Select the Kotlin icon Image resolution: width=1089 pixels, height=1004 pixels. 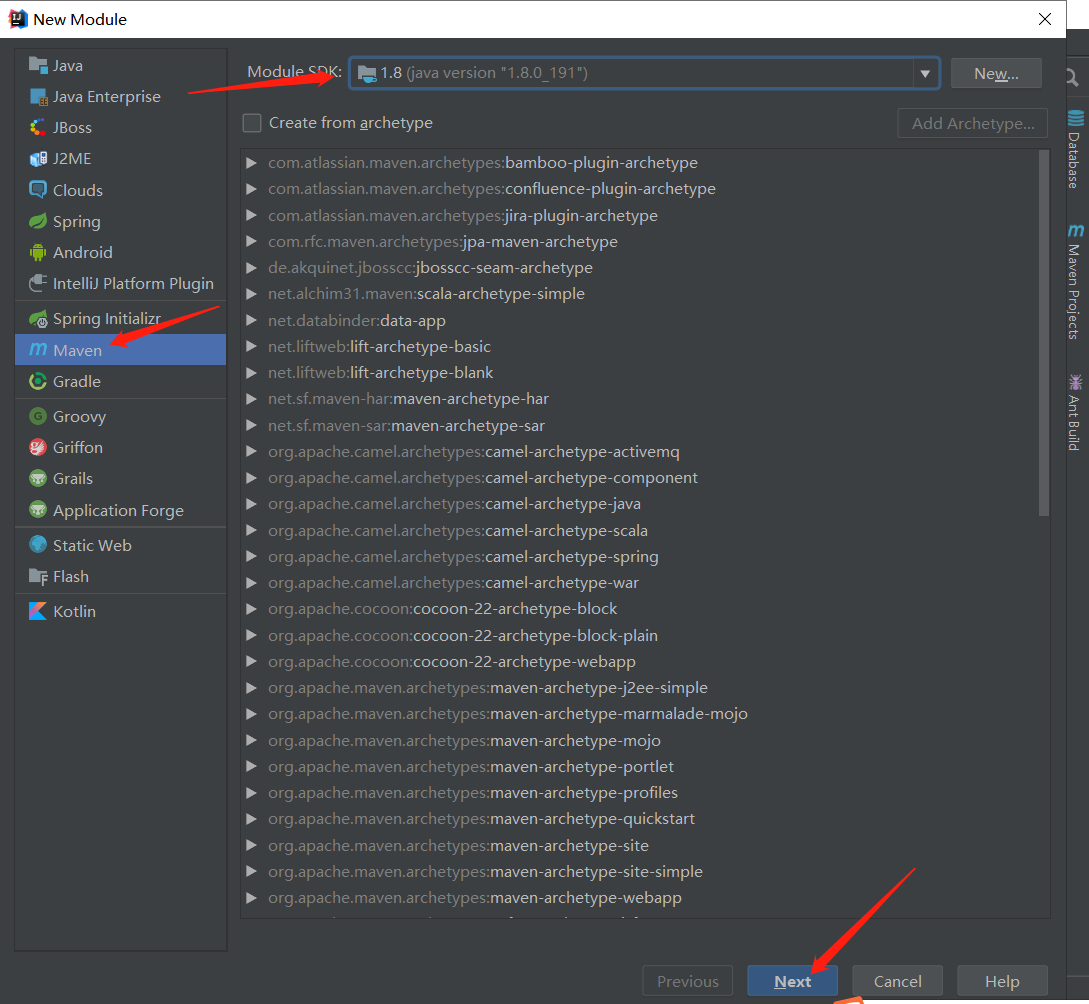[38, 611]
